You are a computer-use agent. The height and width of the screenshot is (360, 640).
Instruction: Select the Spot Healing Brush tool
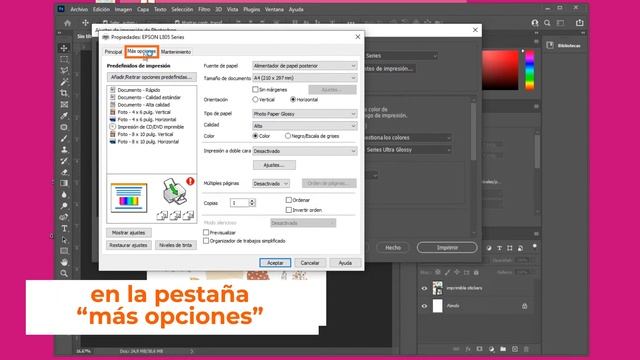coord(64,127)
